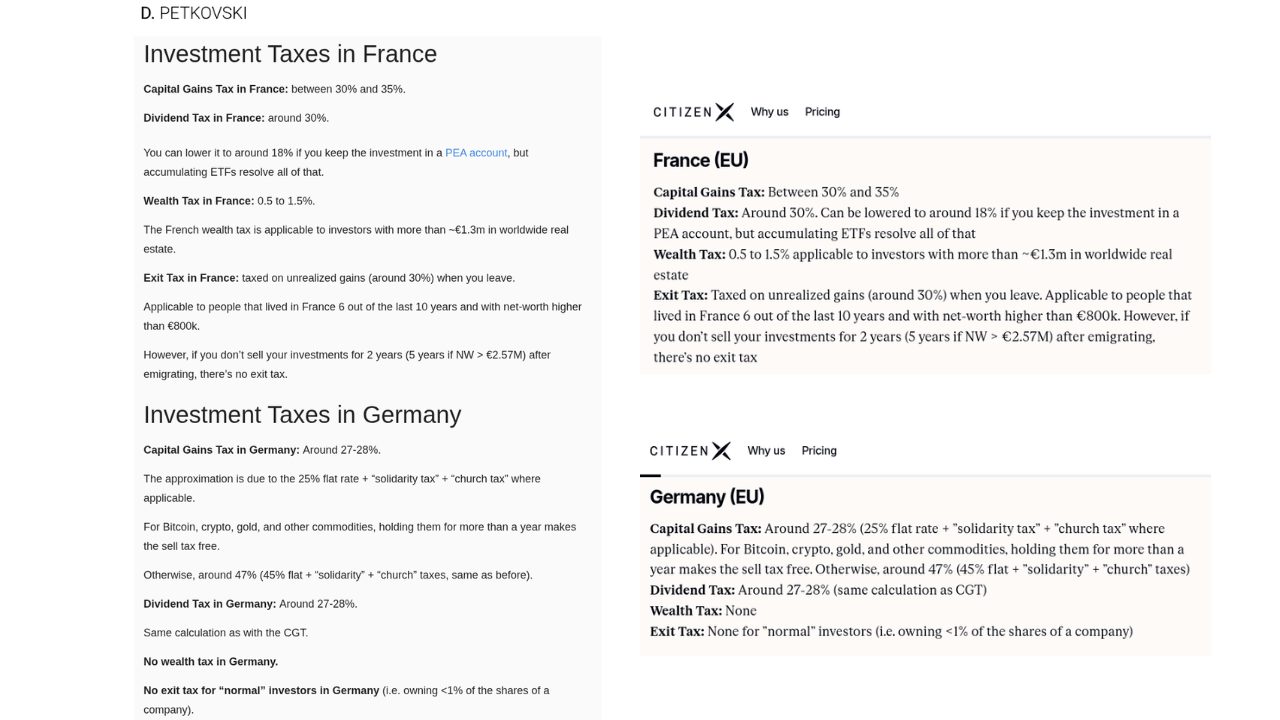Select "Pricing" above Germany (EU) card
This screenshot has width=1280, height=720.
(x=819, y=451)
